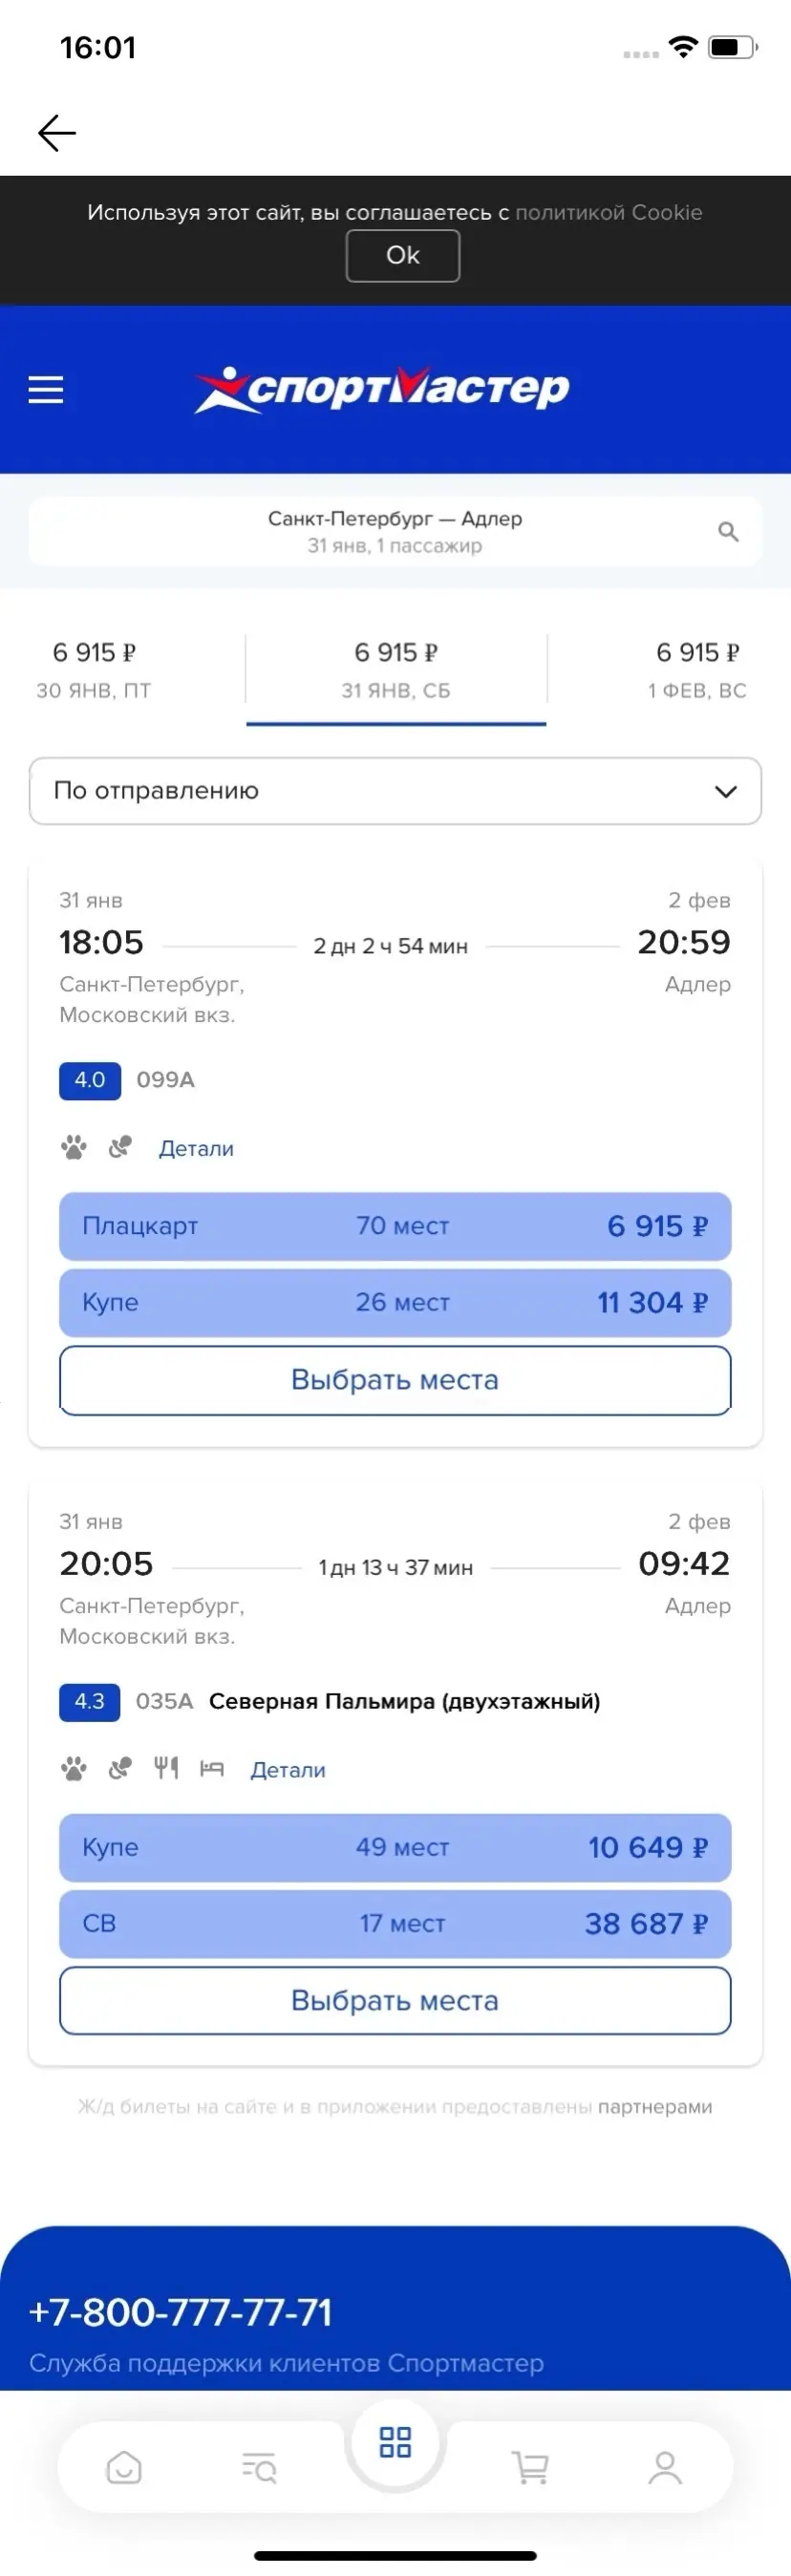Image resolution: width=791 pixels, height=2576 pixels.
Task: Open the catalog search icon
Action: tap(259, 2467)
